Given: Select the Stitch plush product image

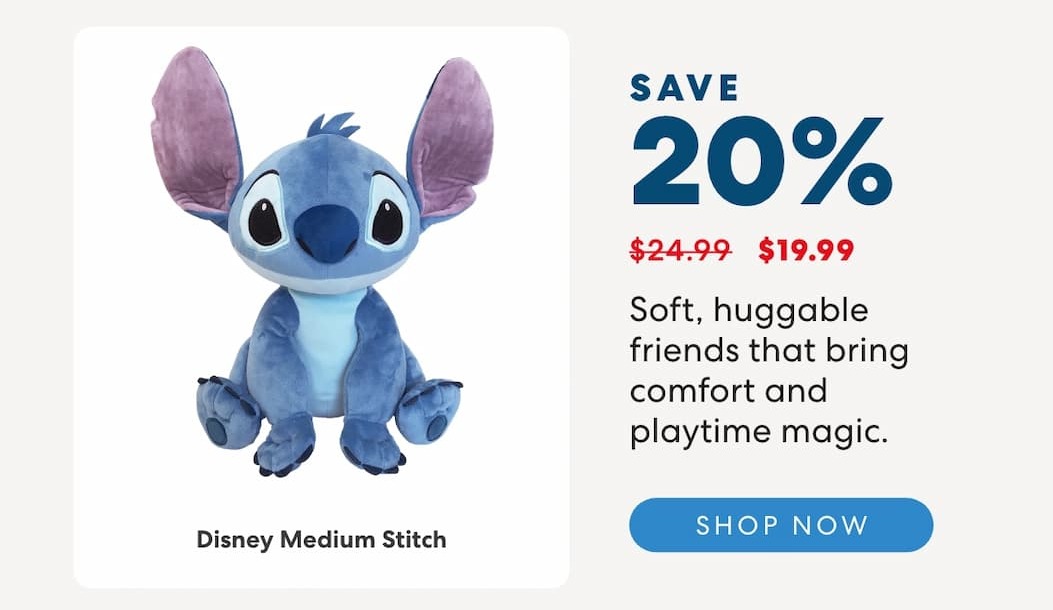Looking at the screenshot, I should coord(322,261).
